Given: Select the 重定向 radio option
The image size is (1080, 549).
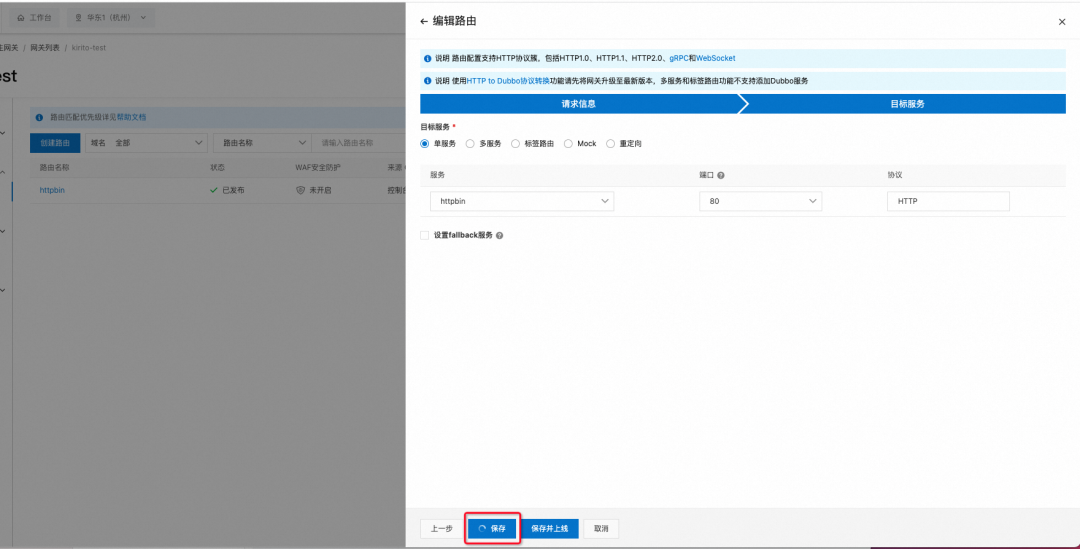Looking at the screenshot, I should pyautogui.click(x=610, y=144).
